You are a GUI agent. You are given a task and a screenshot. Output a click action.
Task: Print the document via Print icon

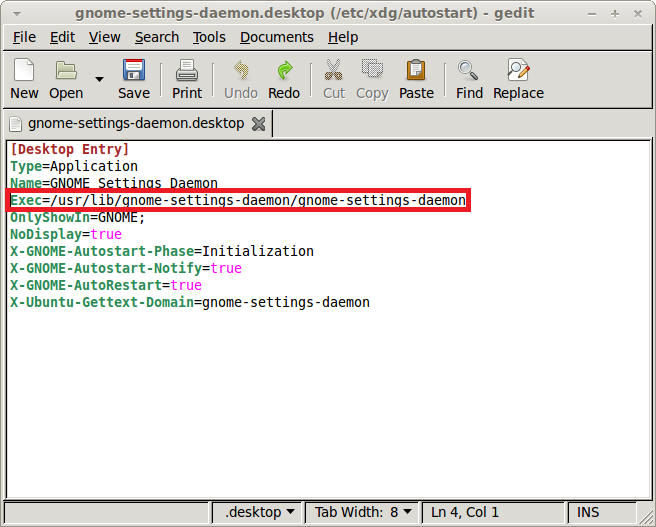click(187, 70)
